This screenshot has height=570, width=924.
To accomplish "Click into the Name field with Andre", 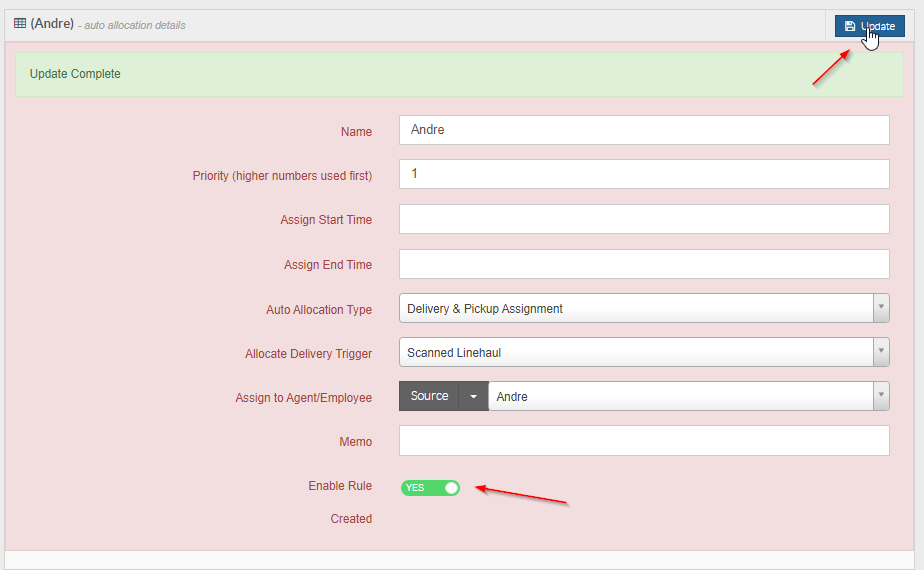I will (x=644, y=130).
